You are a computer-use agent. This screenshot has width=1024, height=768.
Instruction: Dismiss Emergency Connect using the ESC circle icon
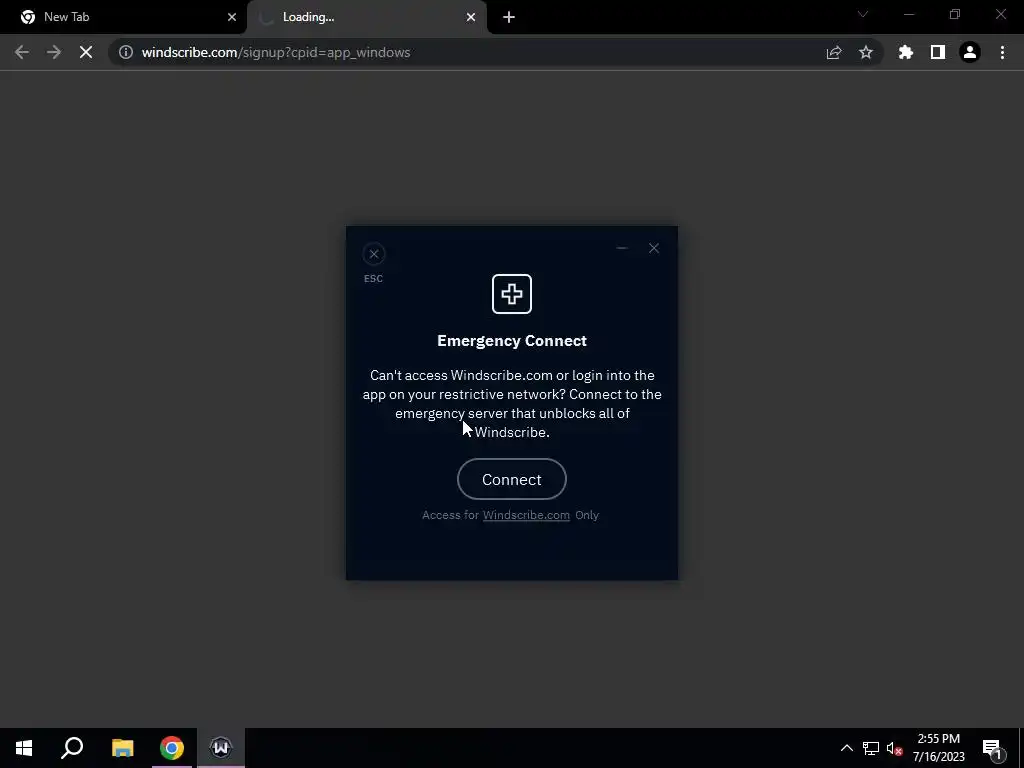click(374, 254)
